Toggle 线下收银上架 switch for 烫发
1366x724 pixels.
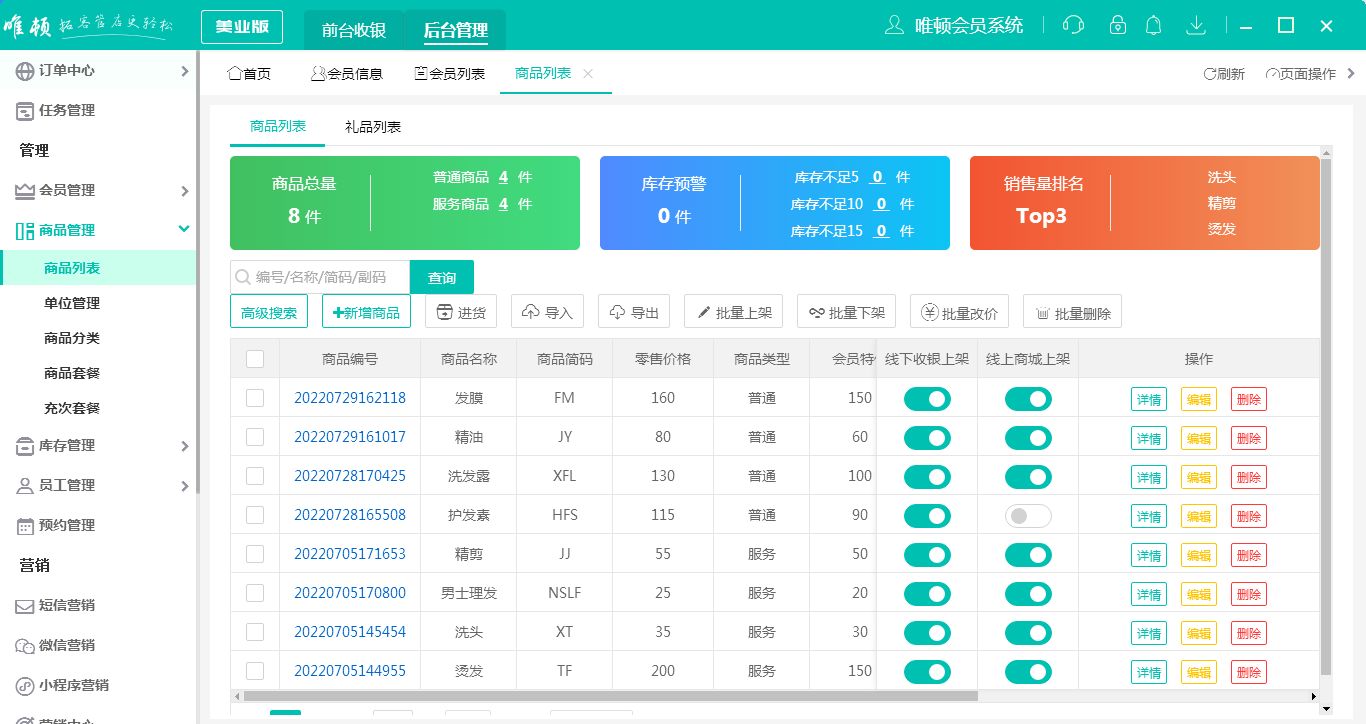(x=927, y=672)
